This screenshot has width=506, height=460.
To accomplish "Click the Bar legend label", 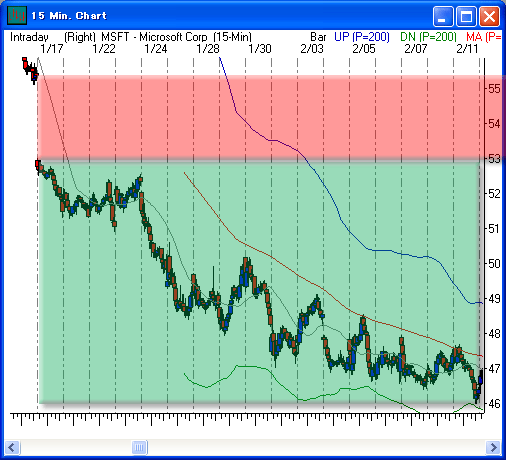I will tap(318, 37).
